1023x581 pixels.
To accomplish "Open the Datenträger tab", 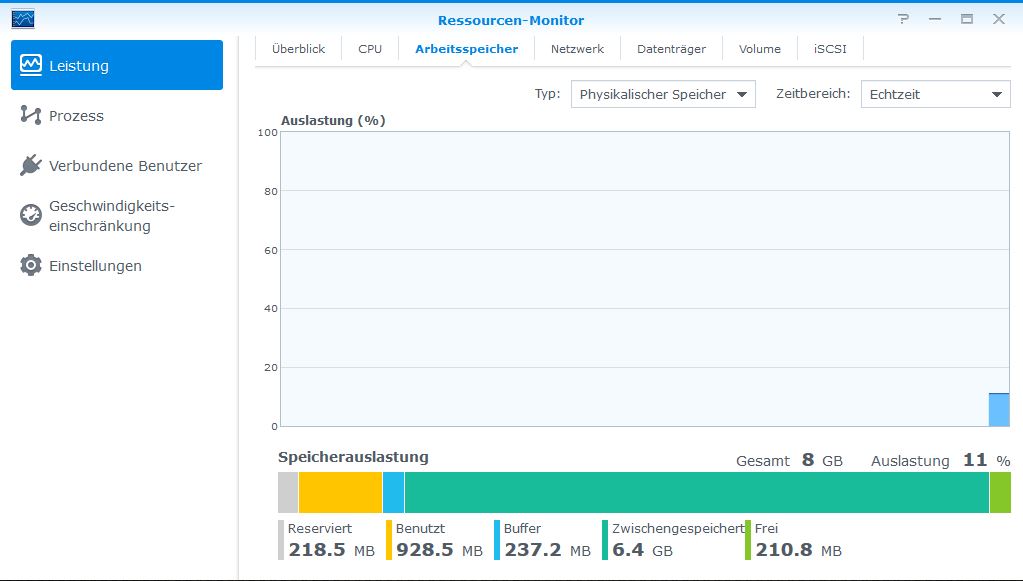I will [671, 49].
